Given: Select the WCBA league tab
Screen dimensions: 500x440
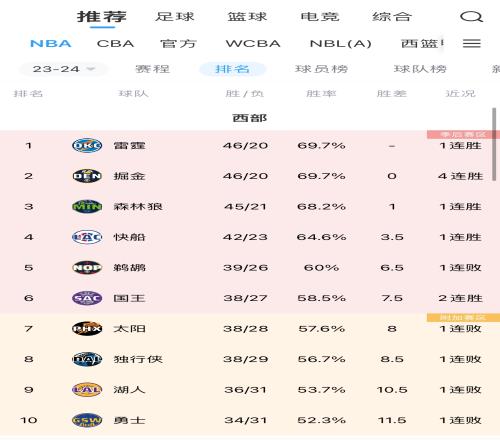Looking at the screenshot, I should tap(253, 44).
